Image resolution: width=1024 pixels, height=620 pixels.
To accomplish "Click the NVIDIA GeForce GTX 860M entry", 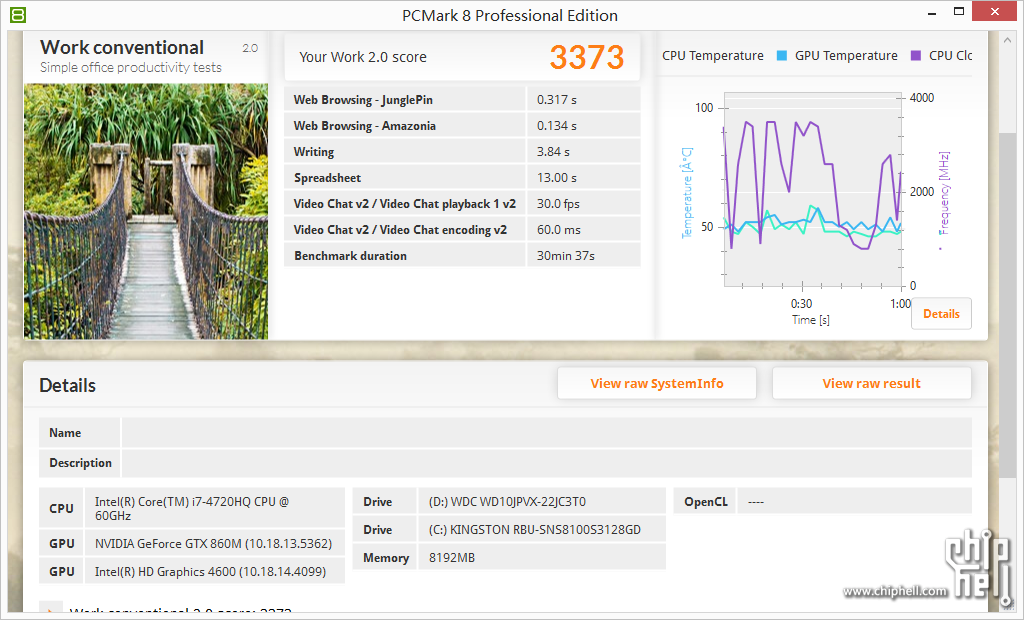I will [214, 544].
